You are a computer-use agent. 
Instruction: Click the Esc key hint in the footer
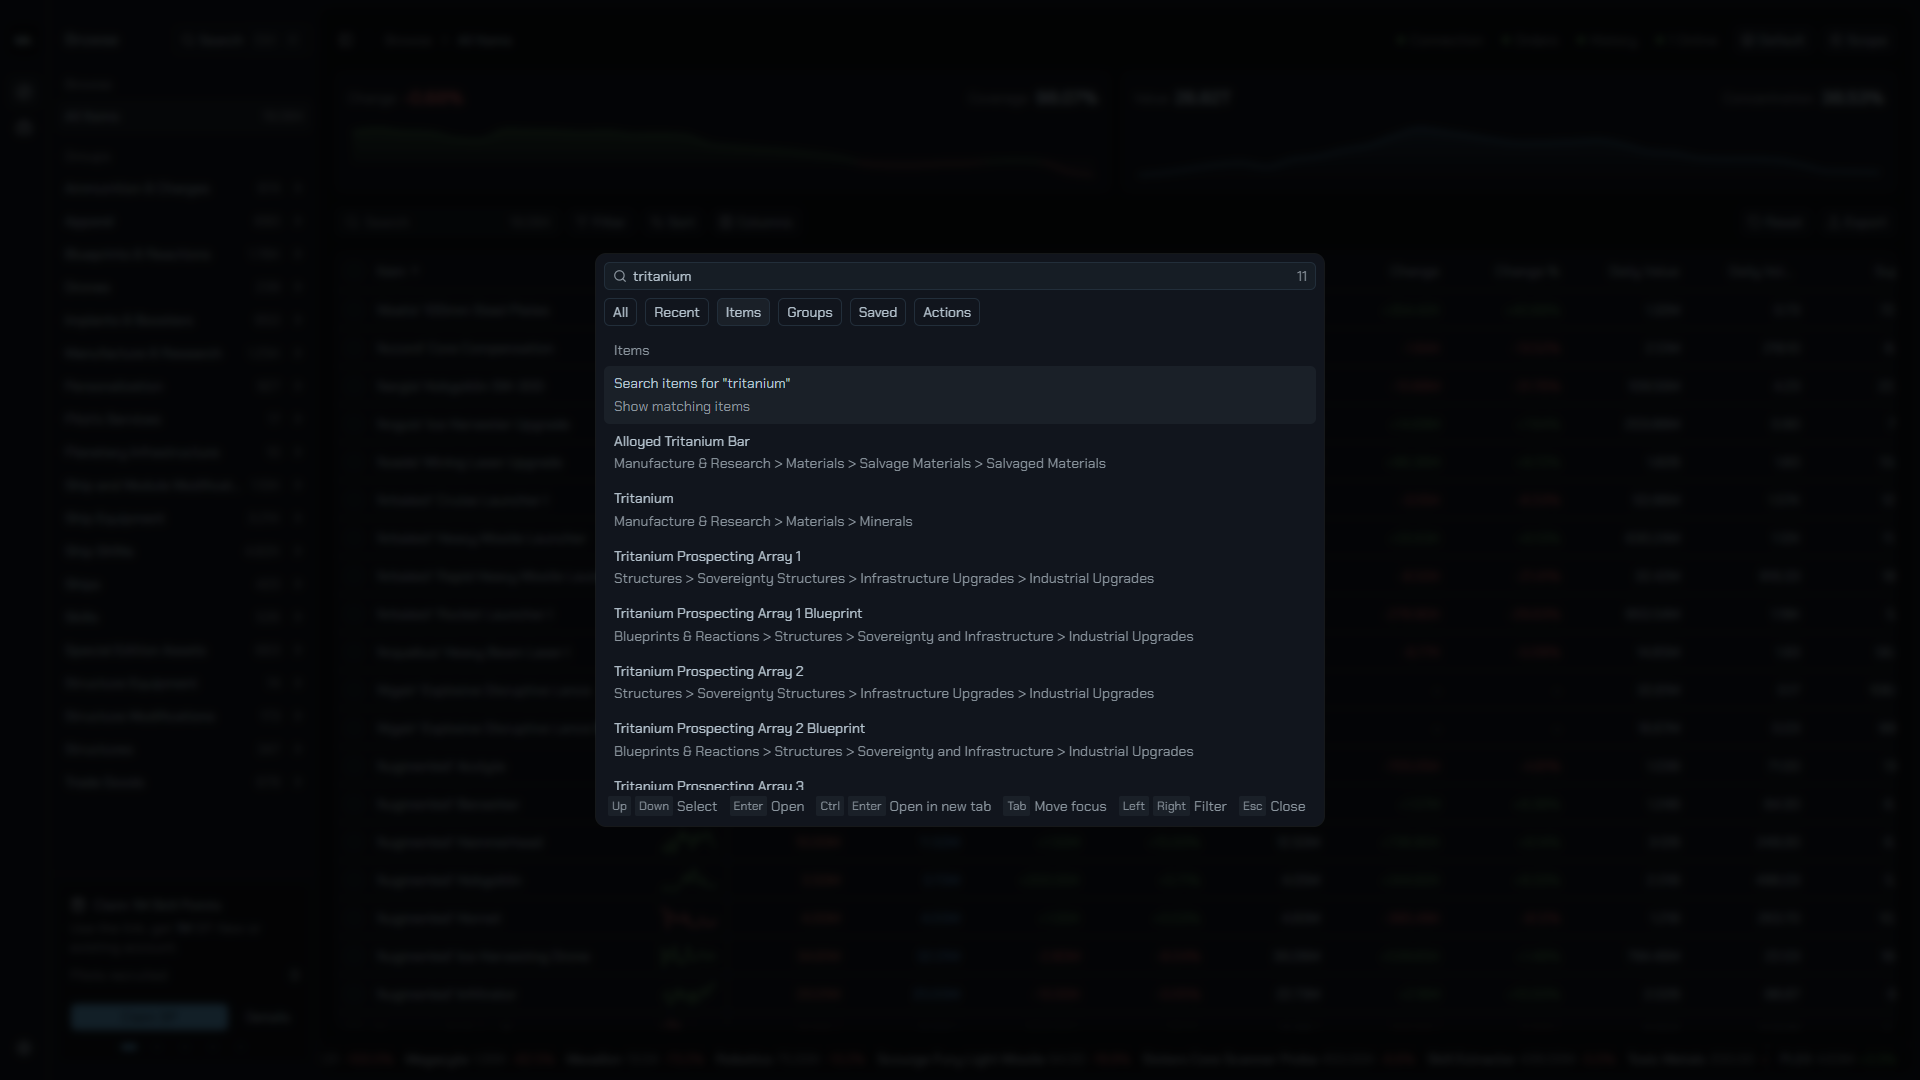tap(1252, 806)
